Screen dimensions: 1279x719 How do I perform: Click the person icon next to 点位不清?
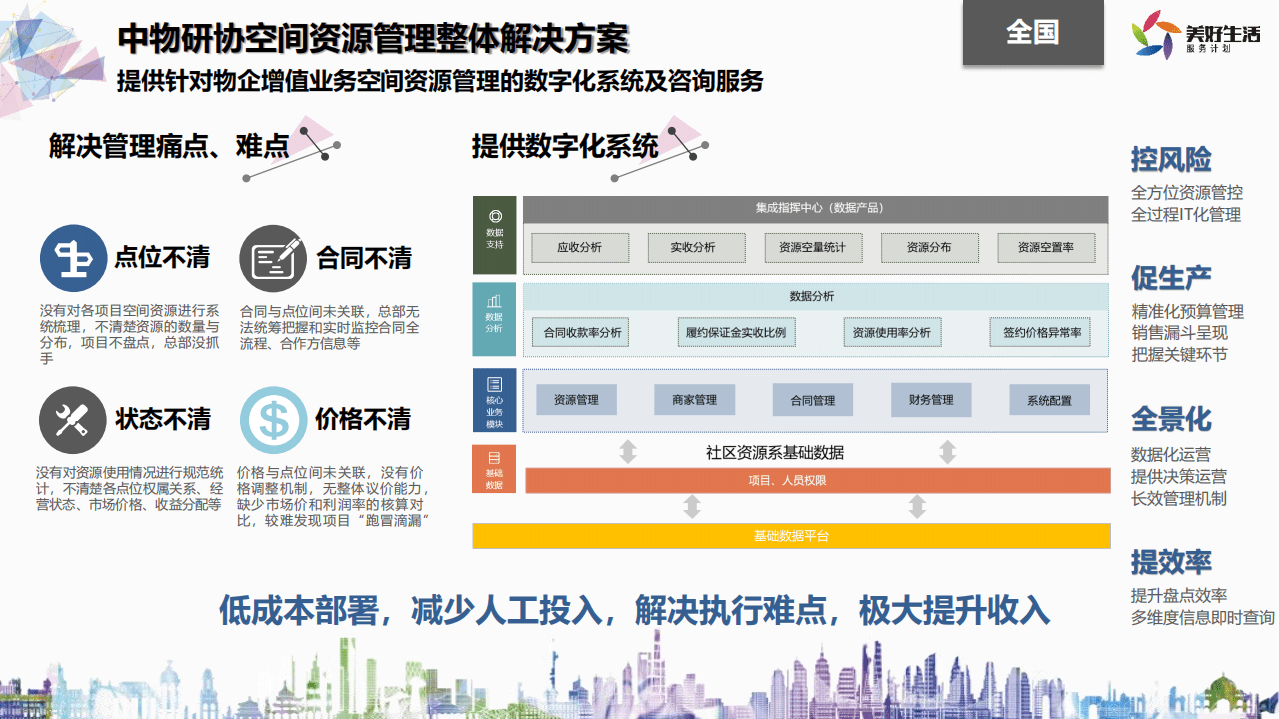(x=75, y=258)
